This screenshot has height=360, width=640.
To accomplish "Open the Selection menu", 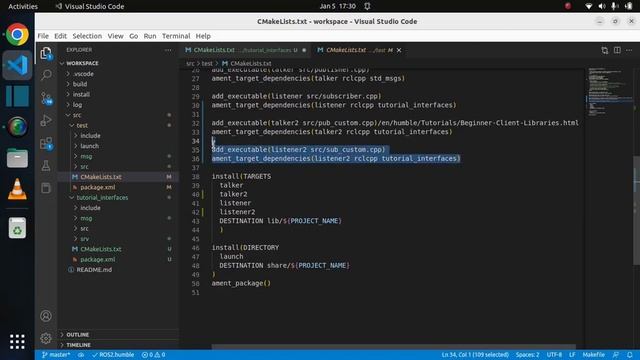I will 87,36.
